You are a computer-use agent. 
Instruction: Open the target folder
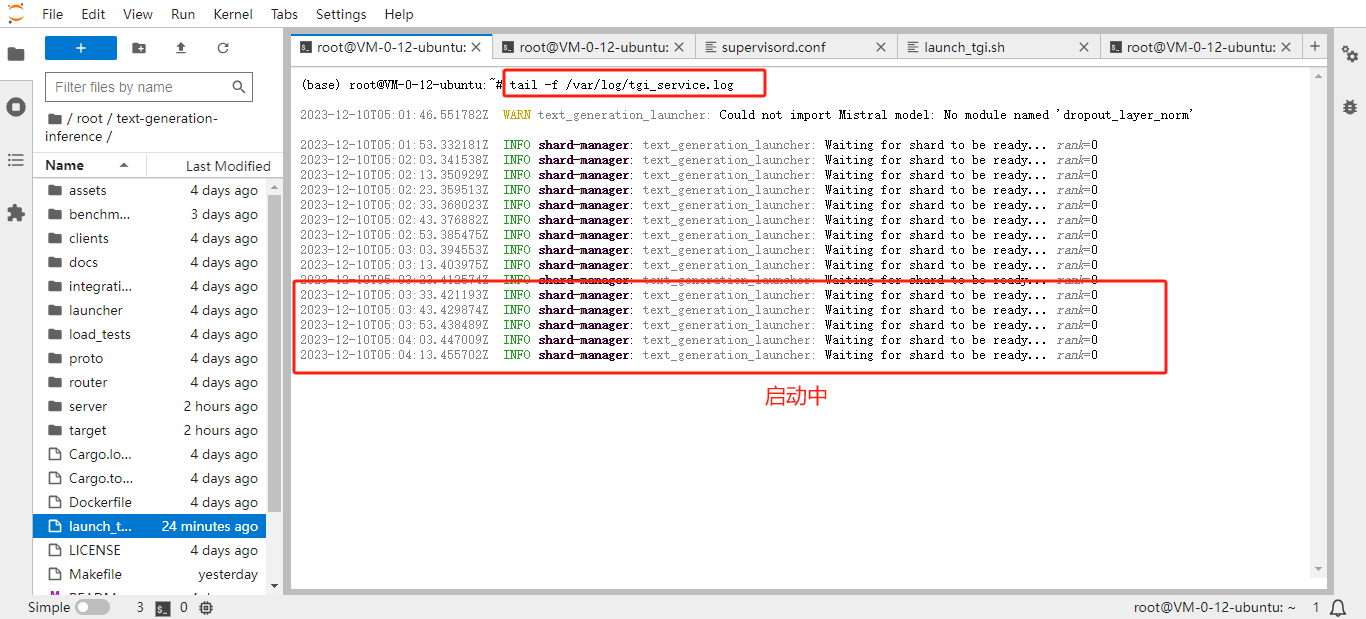[x=150, y=430]
